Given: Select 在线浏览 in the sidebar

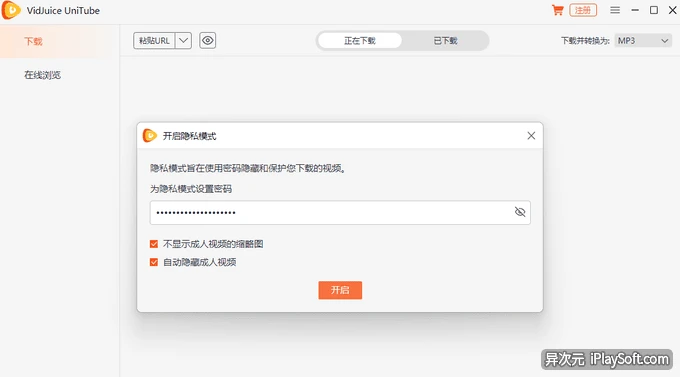Looking at the screenshot, I should (x=42, y=75).
